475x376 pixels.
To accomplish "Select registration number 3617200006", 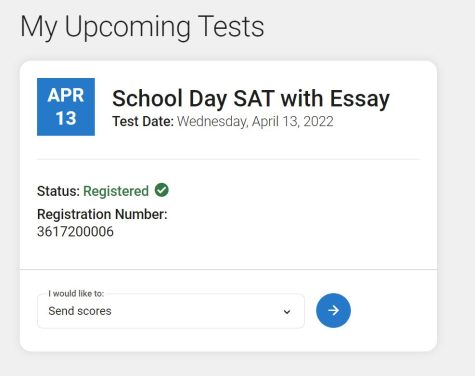I will (x=75, y=232).
